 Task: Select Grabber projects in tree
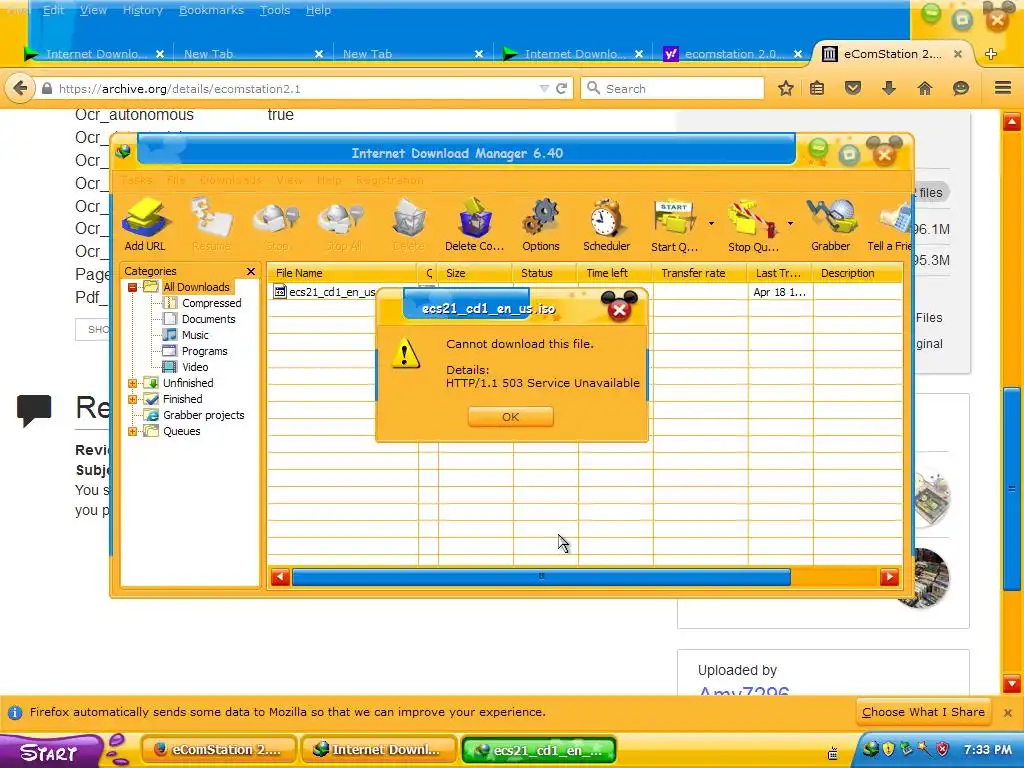(203, 415)
